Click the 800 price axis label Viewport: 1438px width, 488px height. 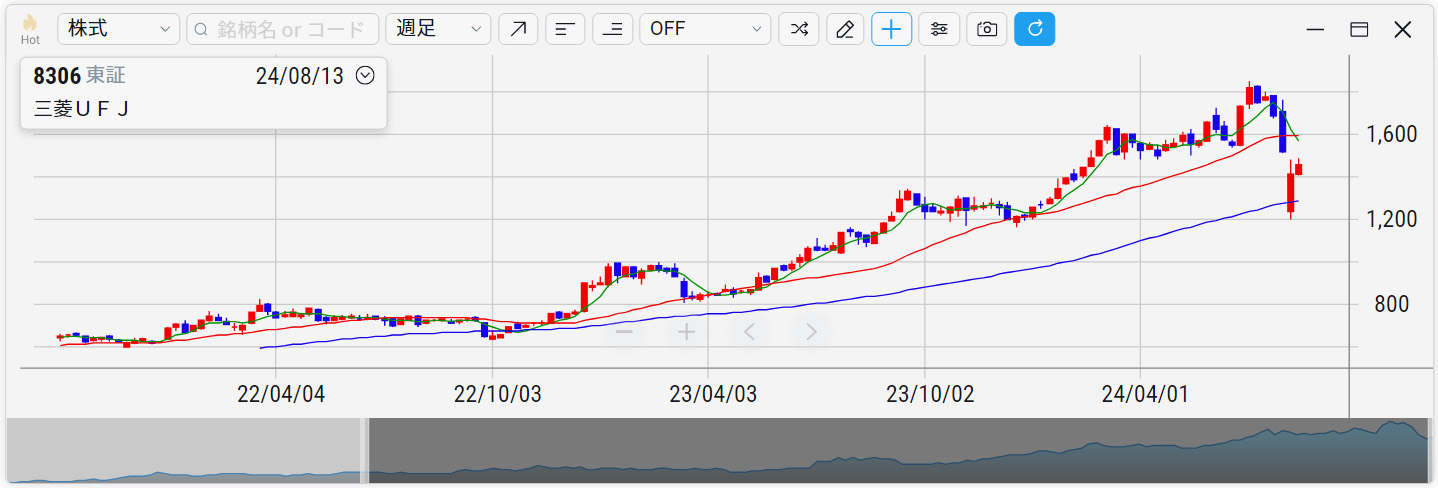pos(1392,304)
